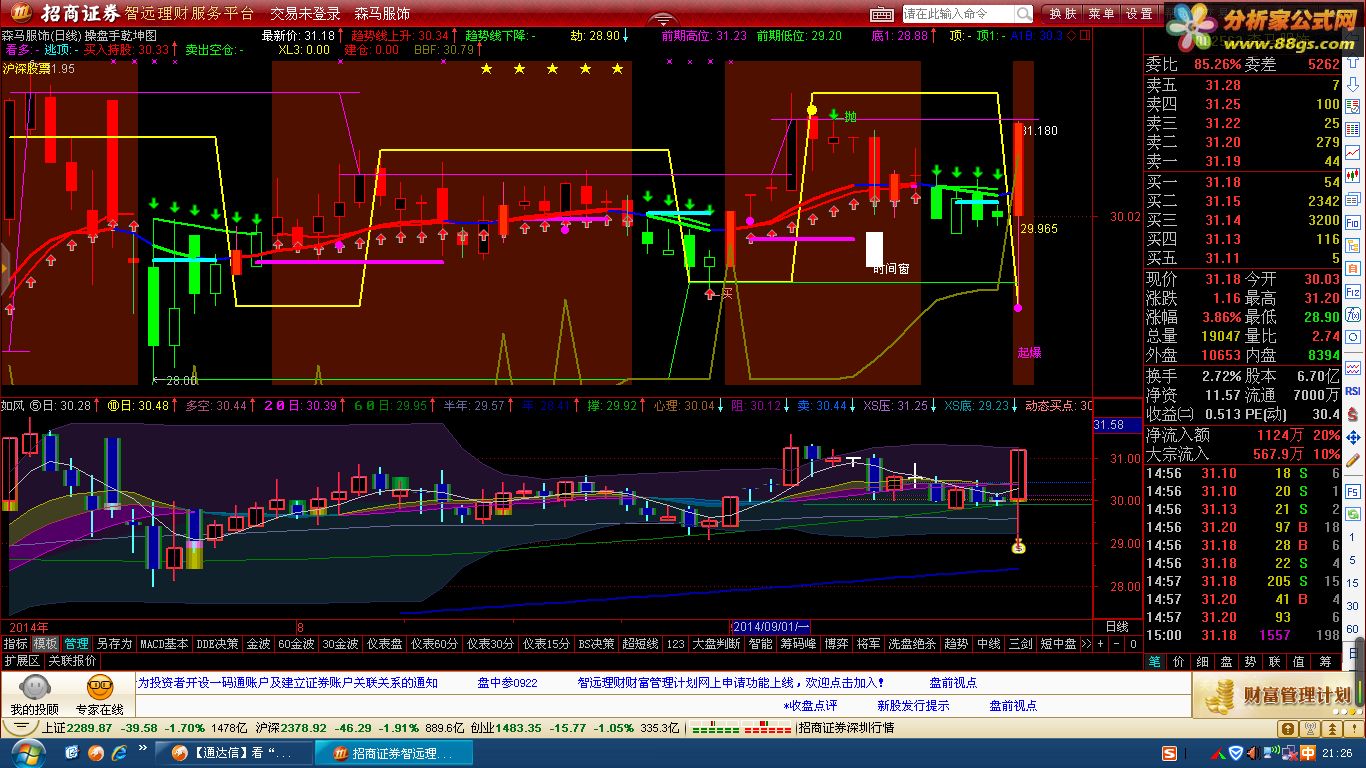This screenshot has width=1366, height=768.
Task: Click the magnifier search icon in command box
Action: click(1024, 14)
